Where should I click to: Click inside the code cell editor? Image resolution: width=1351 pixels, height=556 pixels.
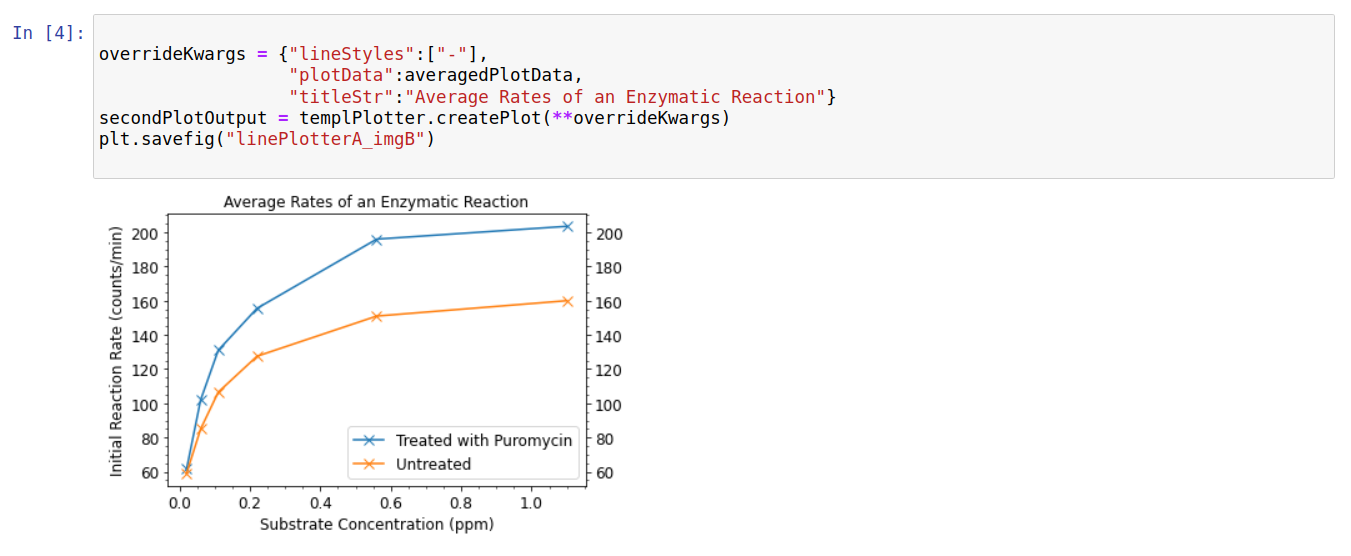pyautogui.click(x=713, y=97)
